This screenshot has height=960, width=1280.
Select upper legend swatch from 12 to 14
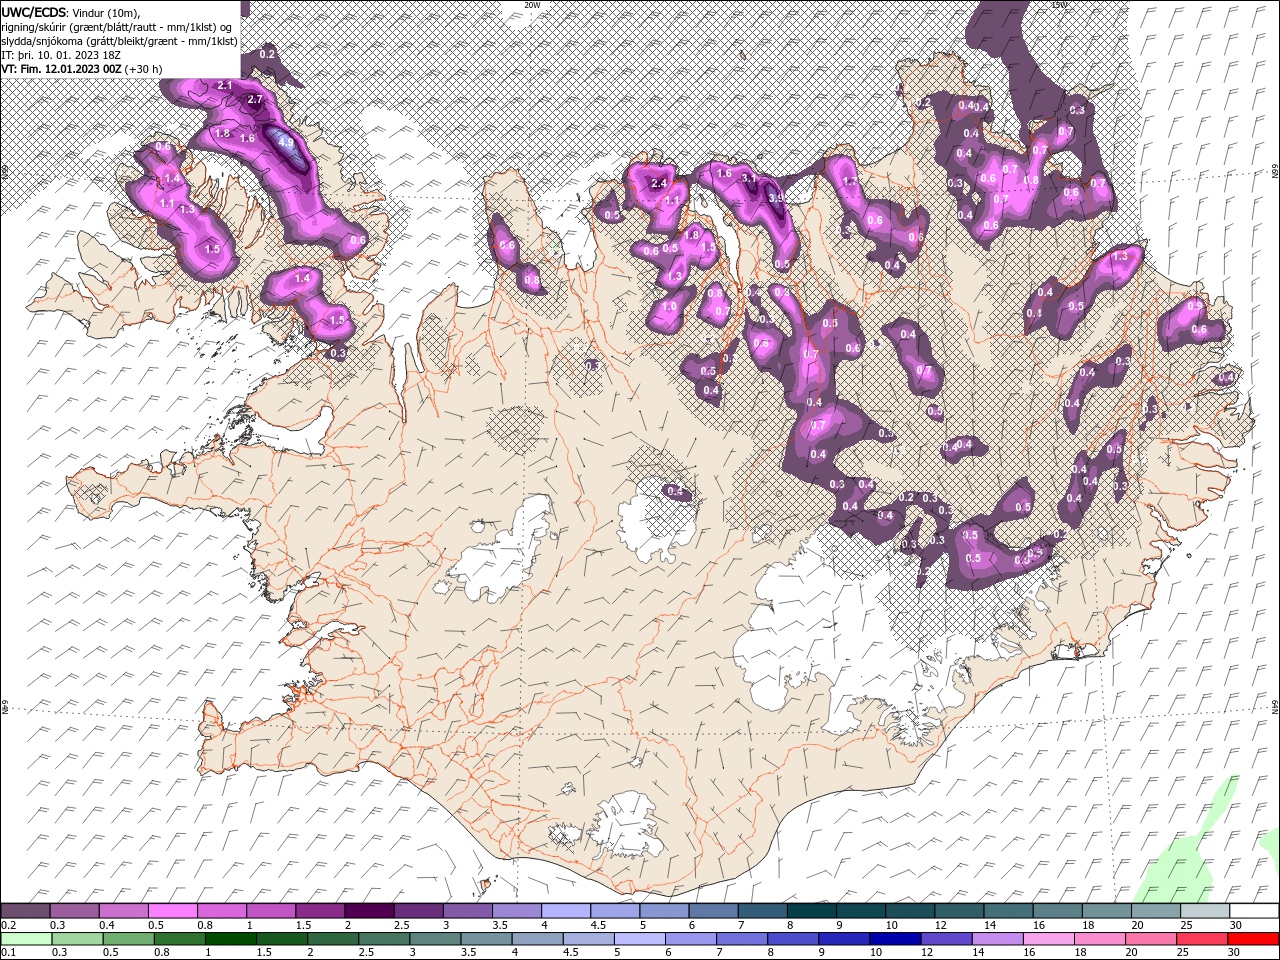tap(959, 911)
